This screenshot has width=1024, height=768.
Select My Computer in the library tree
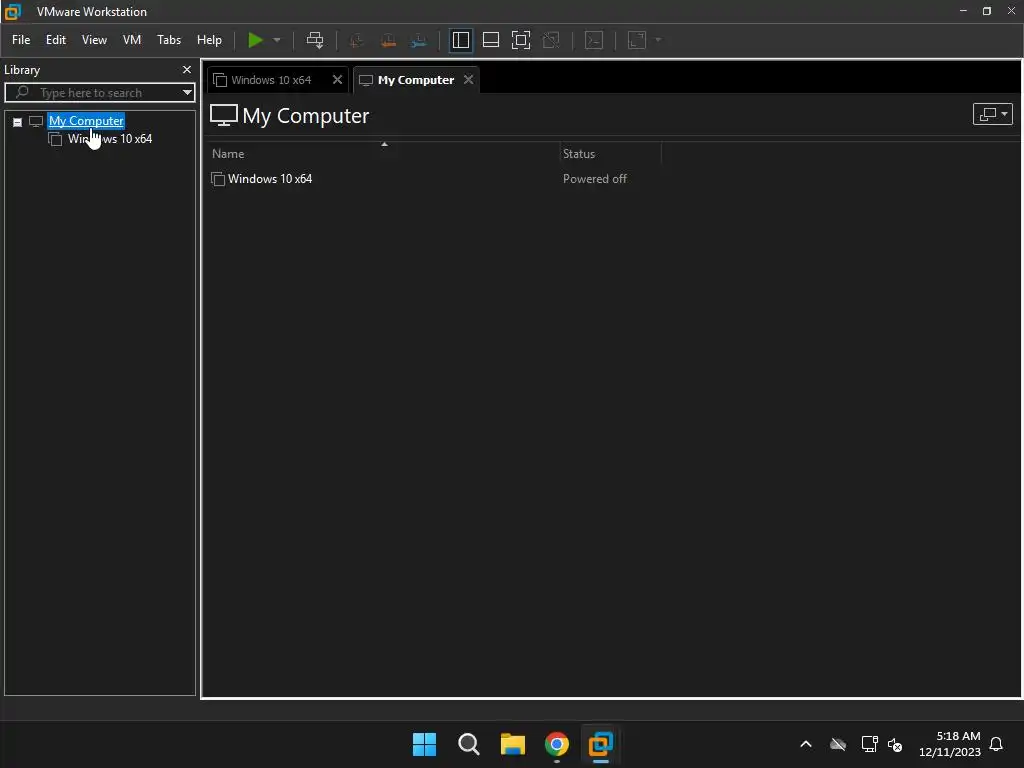point(86,121)
